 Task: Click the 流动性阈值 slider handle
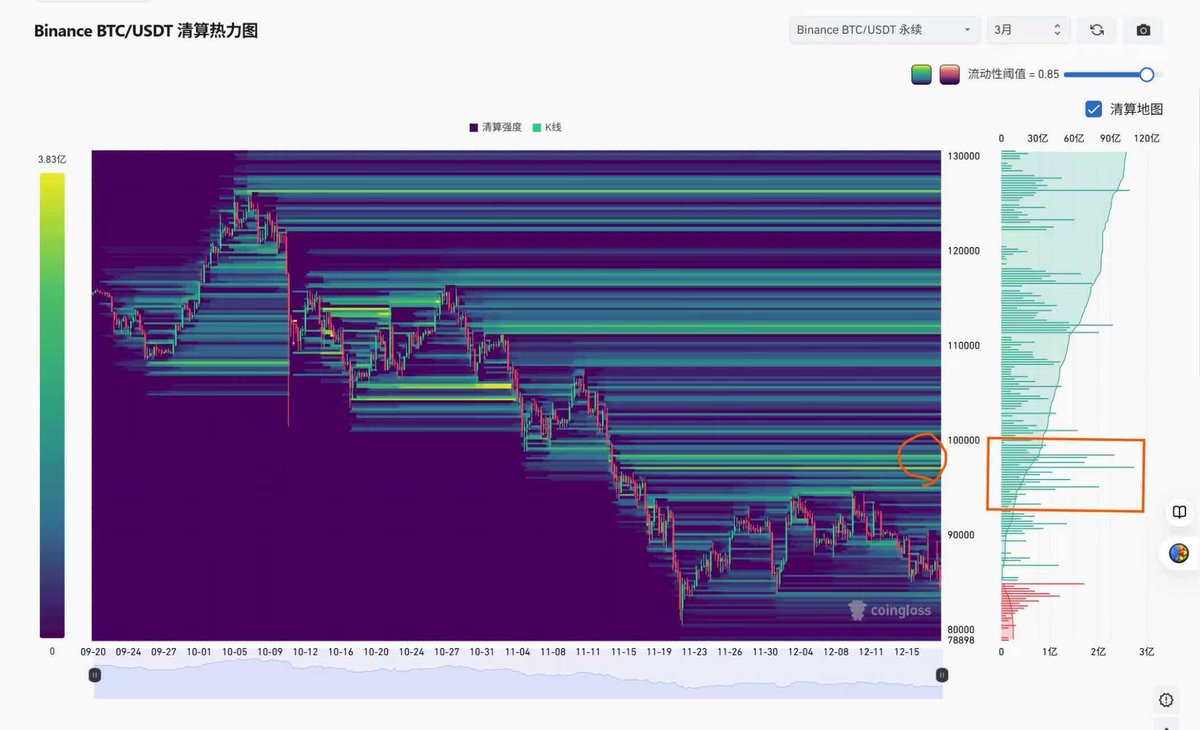tap(1147, 74)
